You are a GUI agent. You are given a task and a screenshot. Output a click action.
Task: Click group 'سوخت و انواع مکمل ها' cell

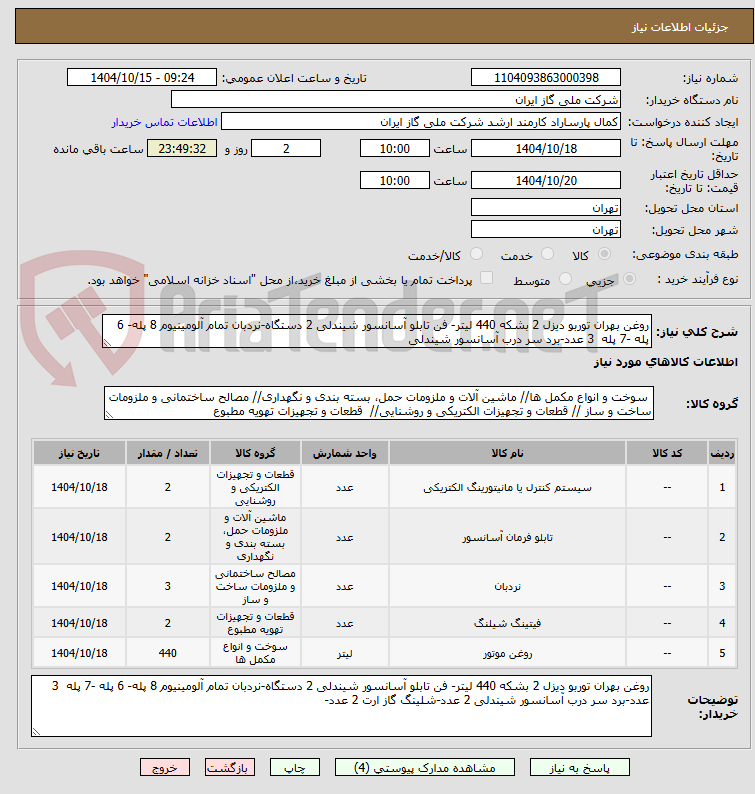coord(255,653)
